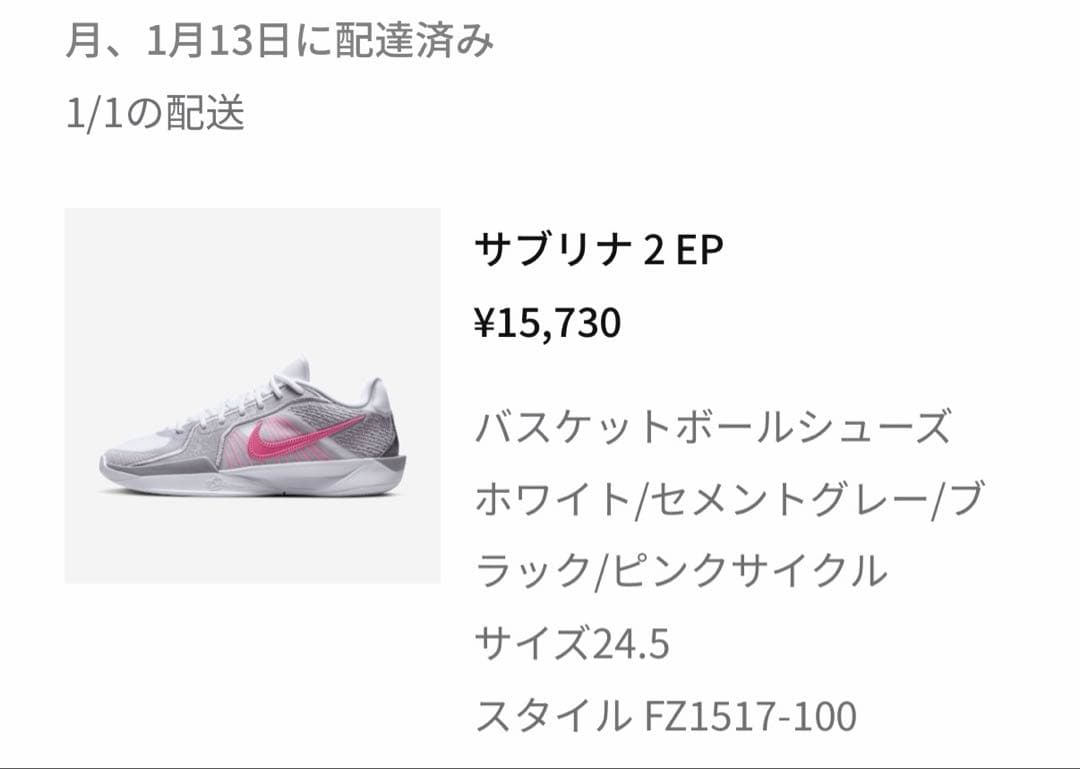Tap the 1月13日に配達済み delivery status
1080x769 pixels.
click(319, 41)
